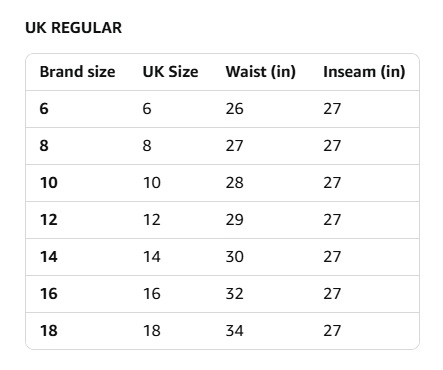Click waist value 32
This screenshot has height=370, width=443.
point(234,294)
